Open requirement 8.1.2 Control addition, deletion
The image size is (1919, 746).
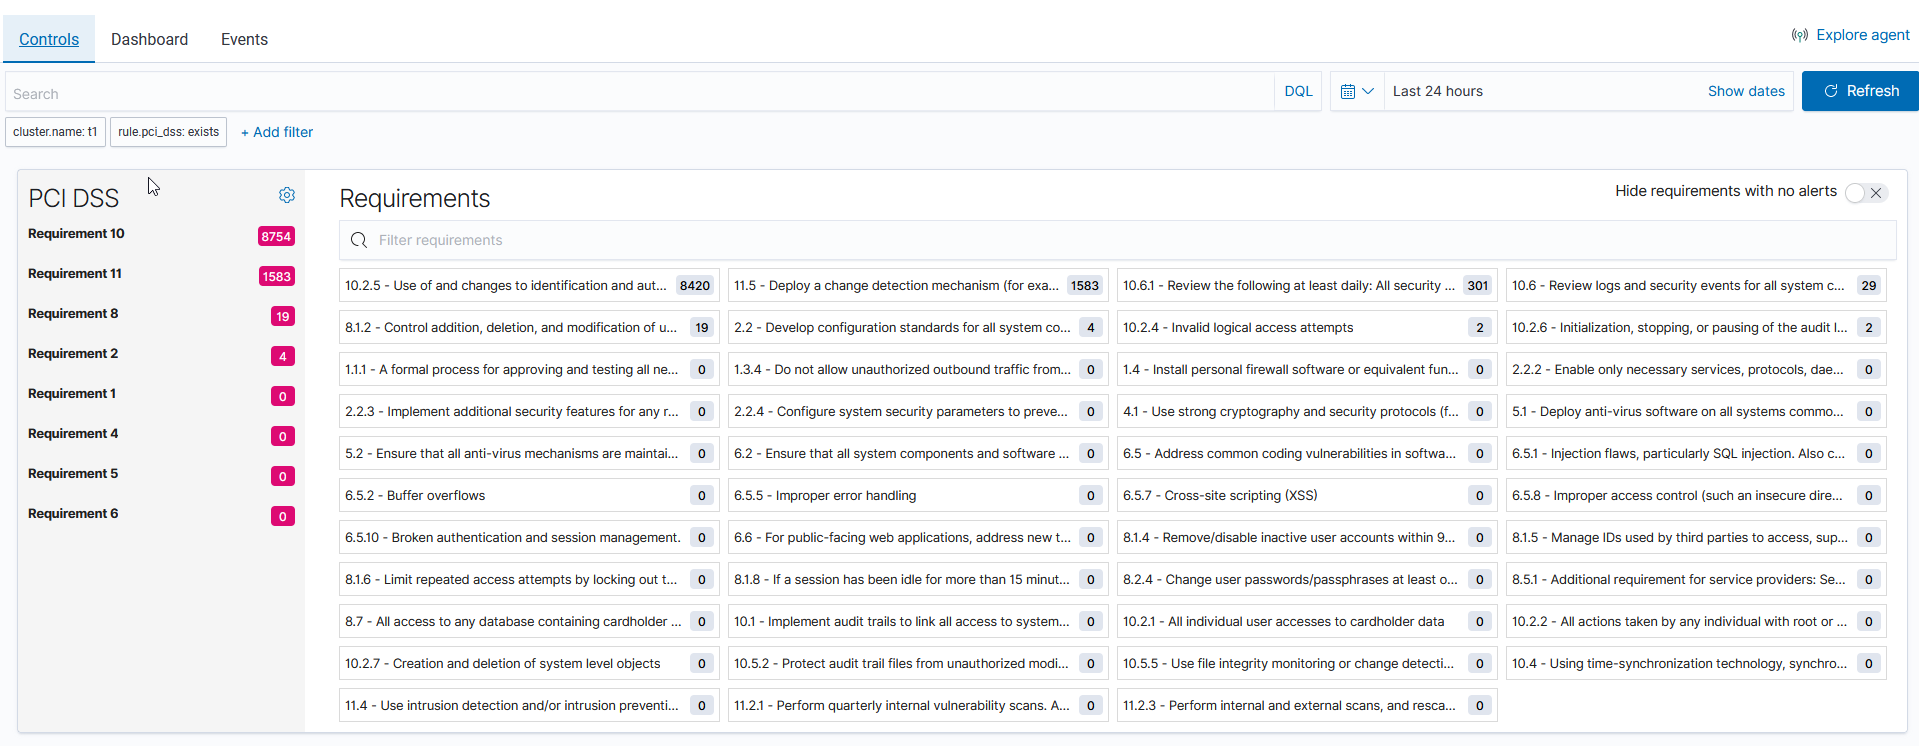click(x=529, y=327)
